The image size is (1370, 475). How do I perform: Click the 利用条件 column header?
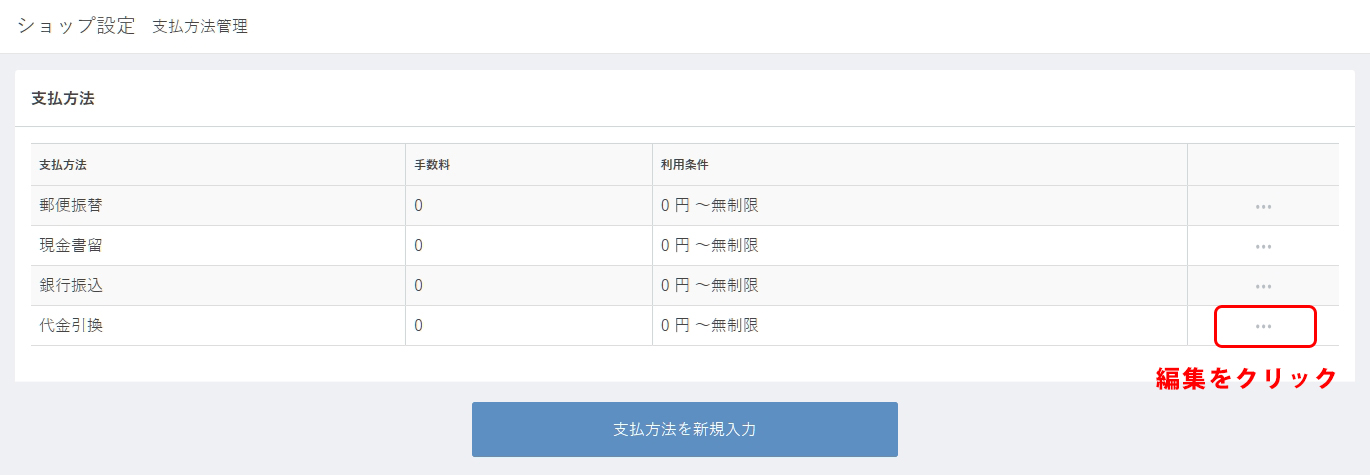(684, 165)
